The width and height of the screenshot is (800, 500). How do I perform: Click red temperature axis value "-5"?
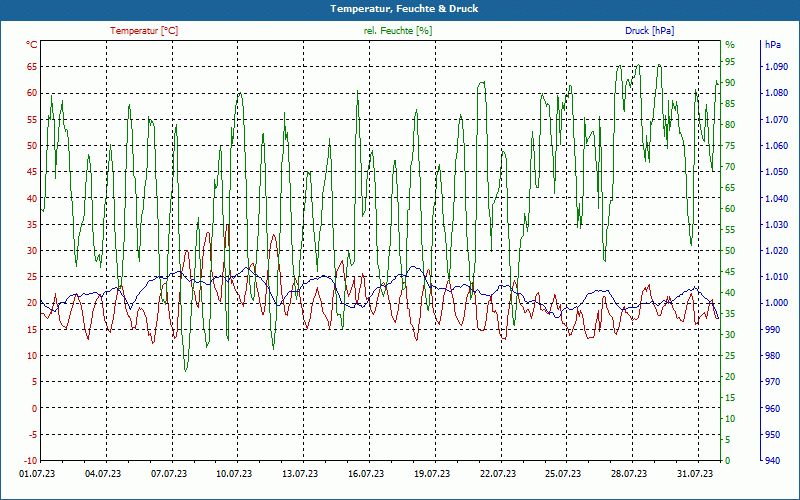pos(33,435)
